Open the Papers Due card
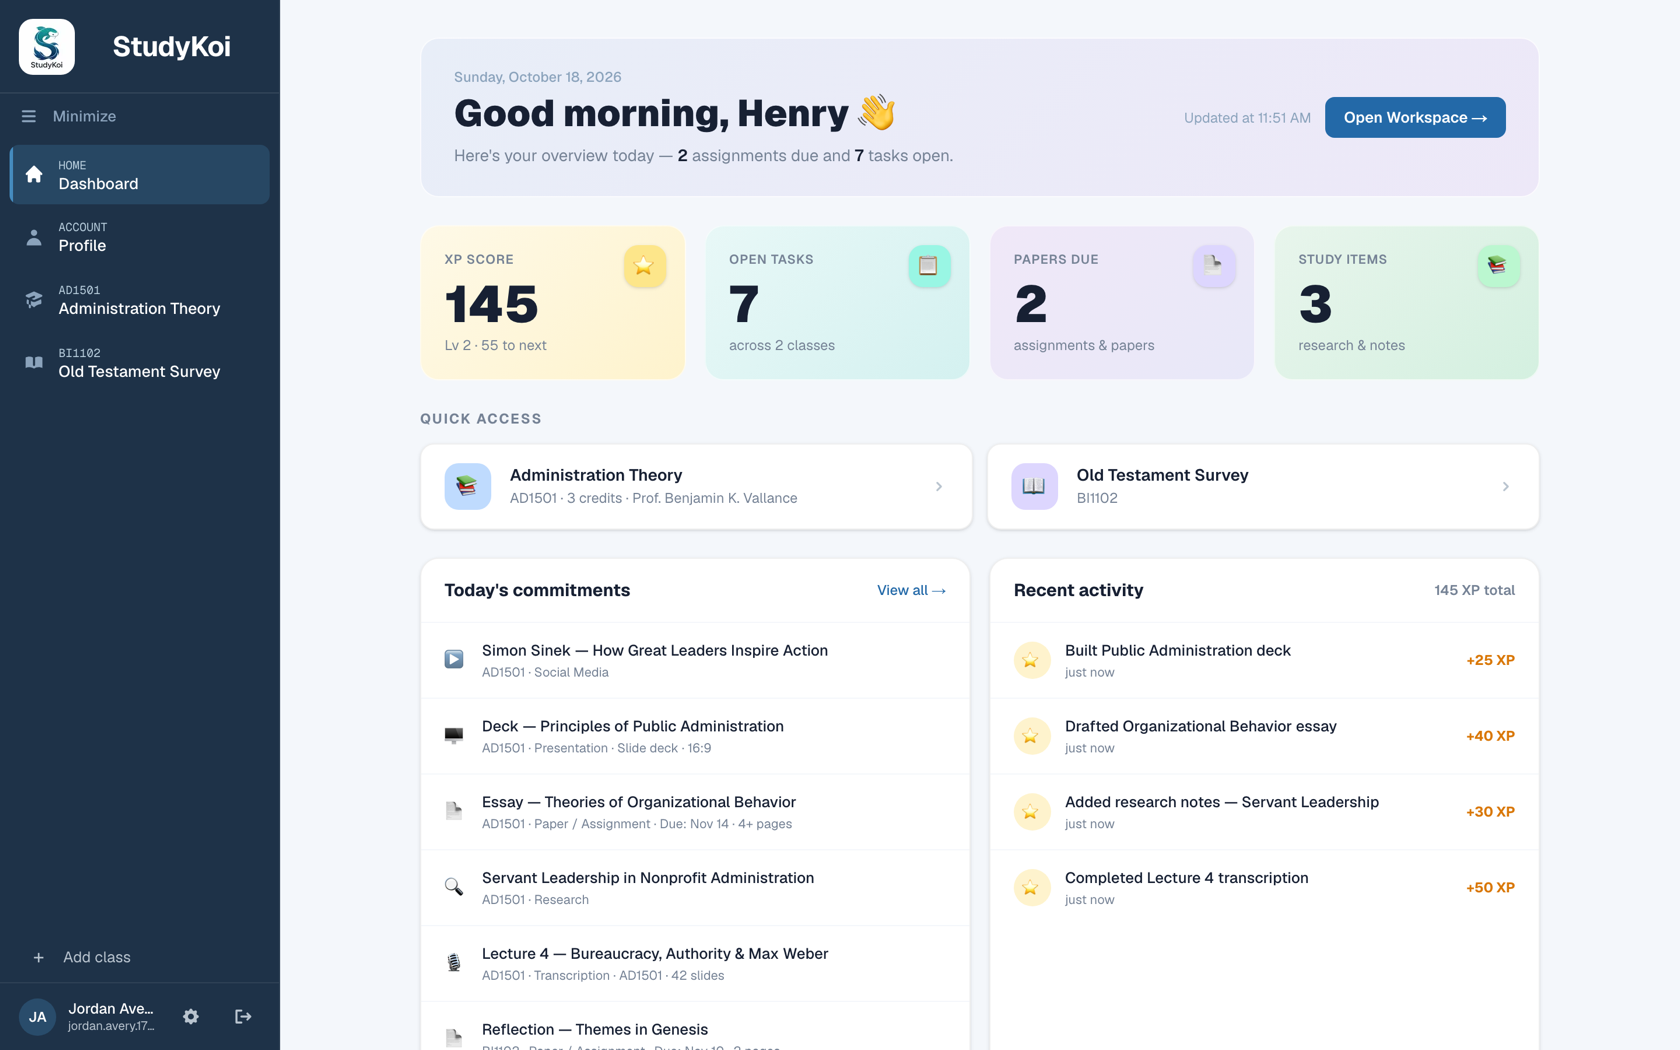The height and width of the screenshot is (1050, 1680). (x=1122, y=302)
